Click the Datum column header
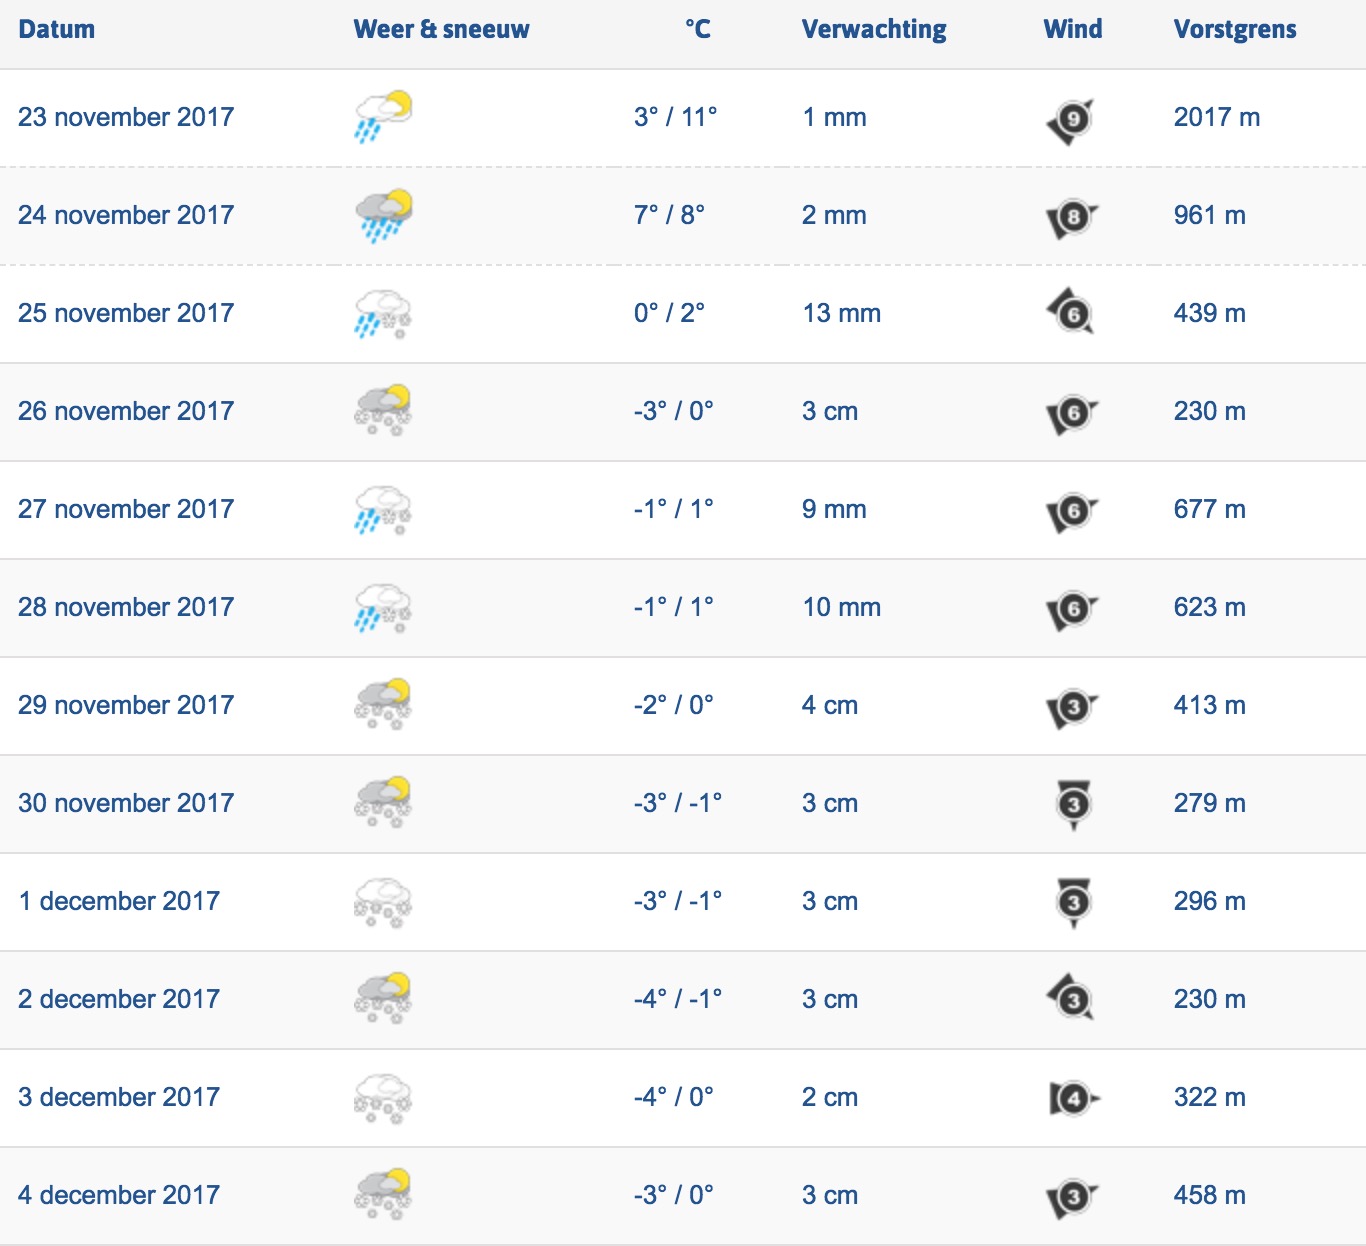This screenshot has width=1366, height=1246. (x=57, y=29)
